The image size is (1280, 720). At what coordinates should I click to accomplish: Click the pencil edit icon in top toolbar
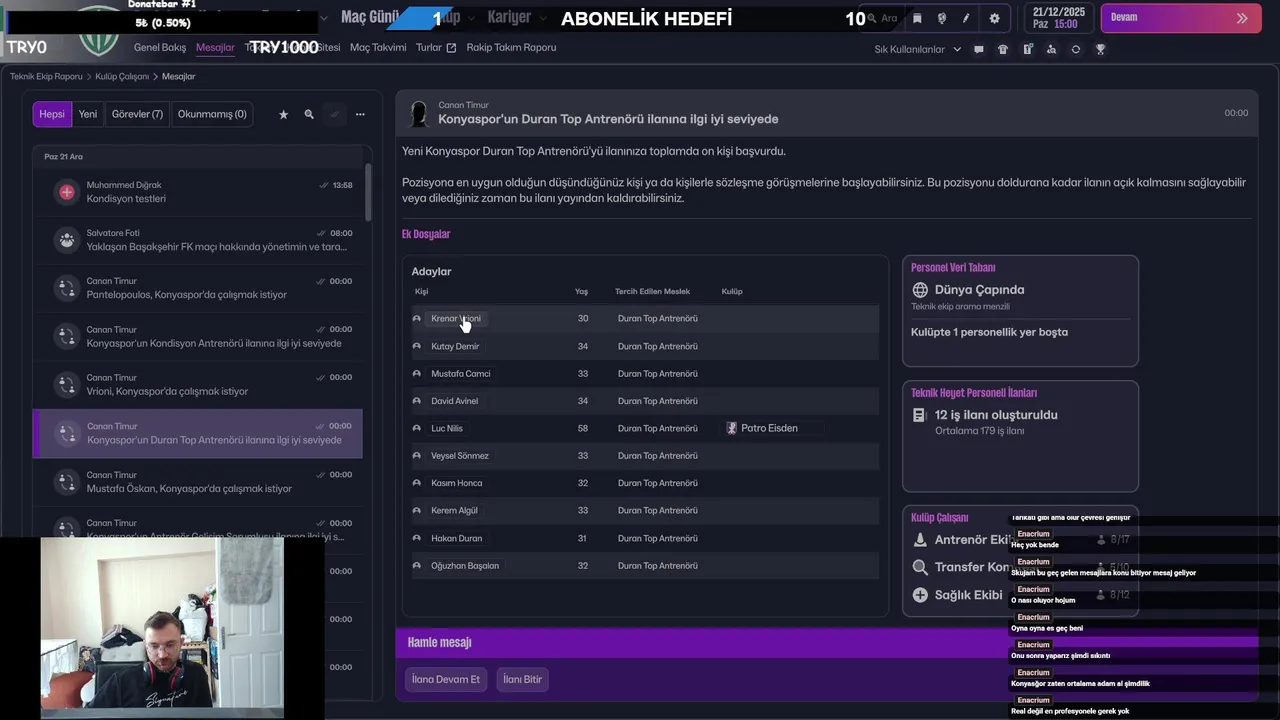966,18
